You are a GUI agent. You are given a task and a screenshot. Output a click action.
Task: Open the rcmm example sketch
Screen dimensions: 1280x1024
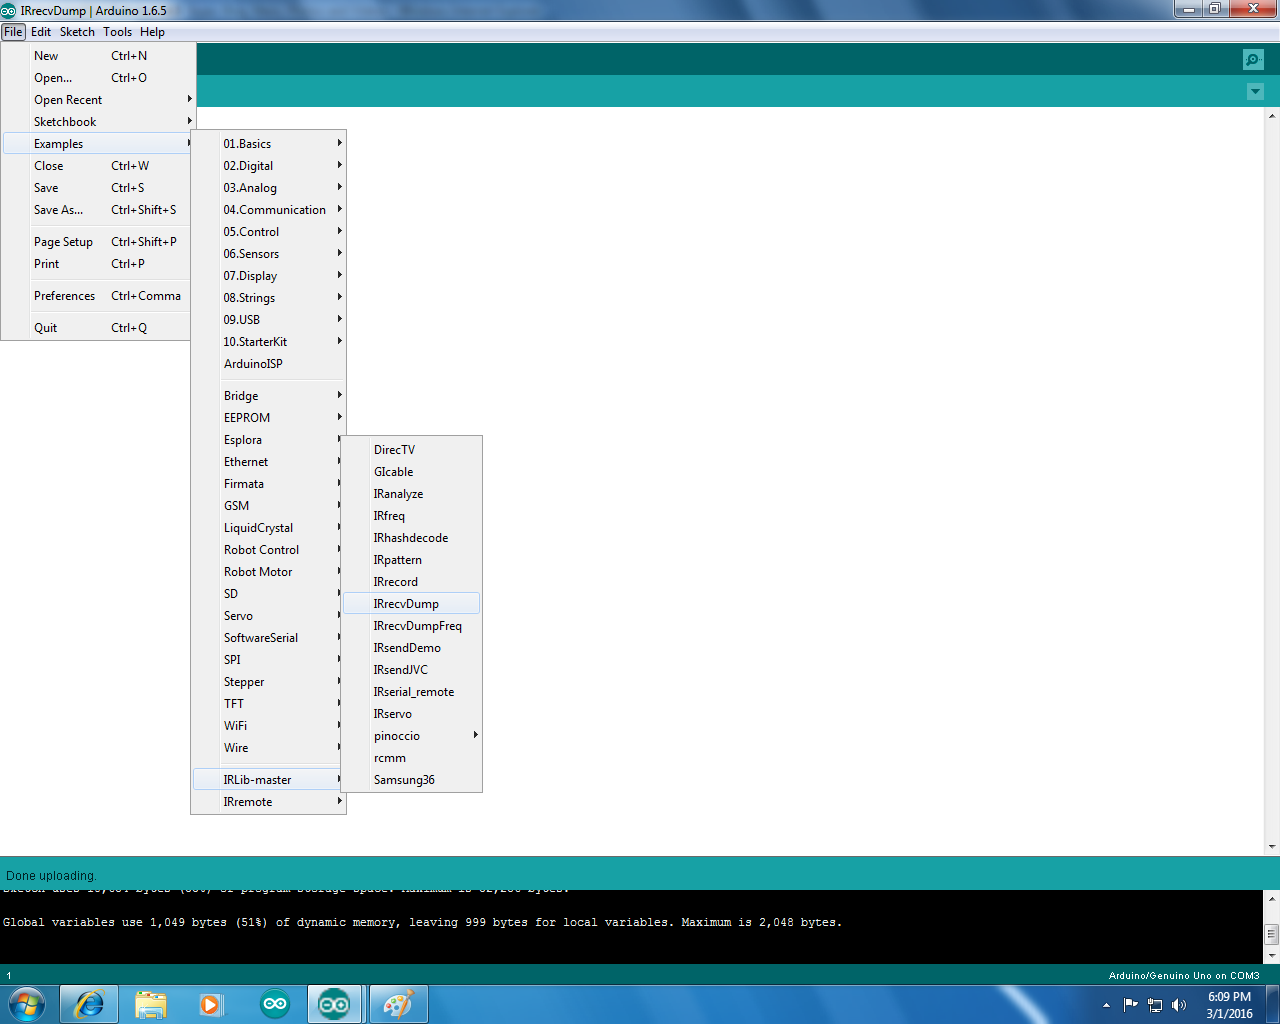pyautogui.click(x=412, y=758)
